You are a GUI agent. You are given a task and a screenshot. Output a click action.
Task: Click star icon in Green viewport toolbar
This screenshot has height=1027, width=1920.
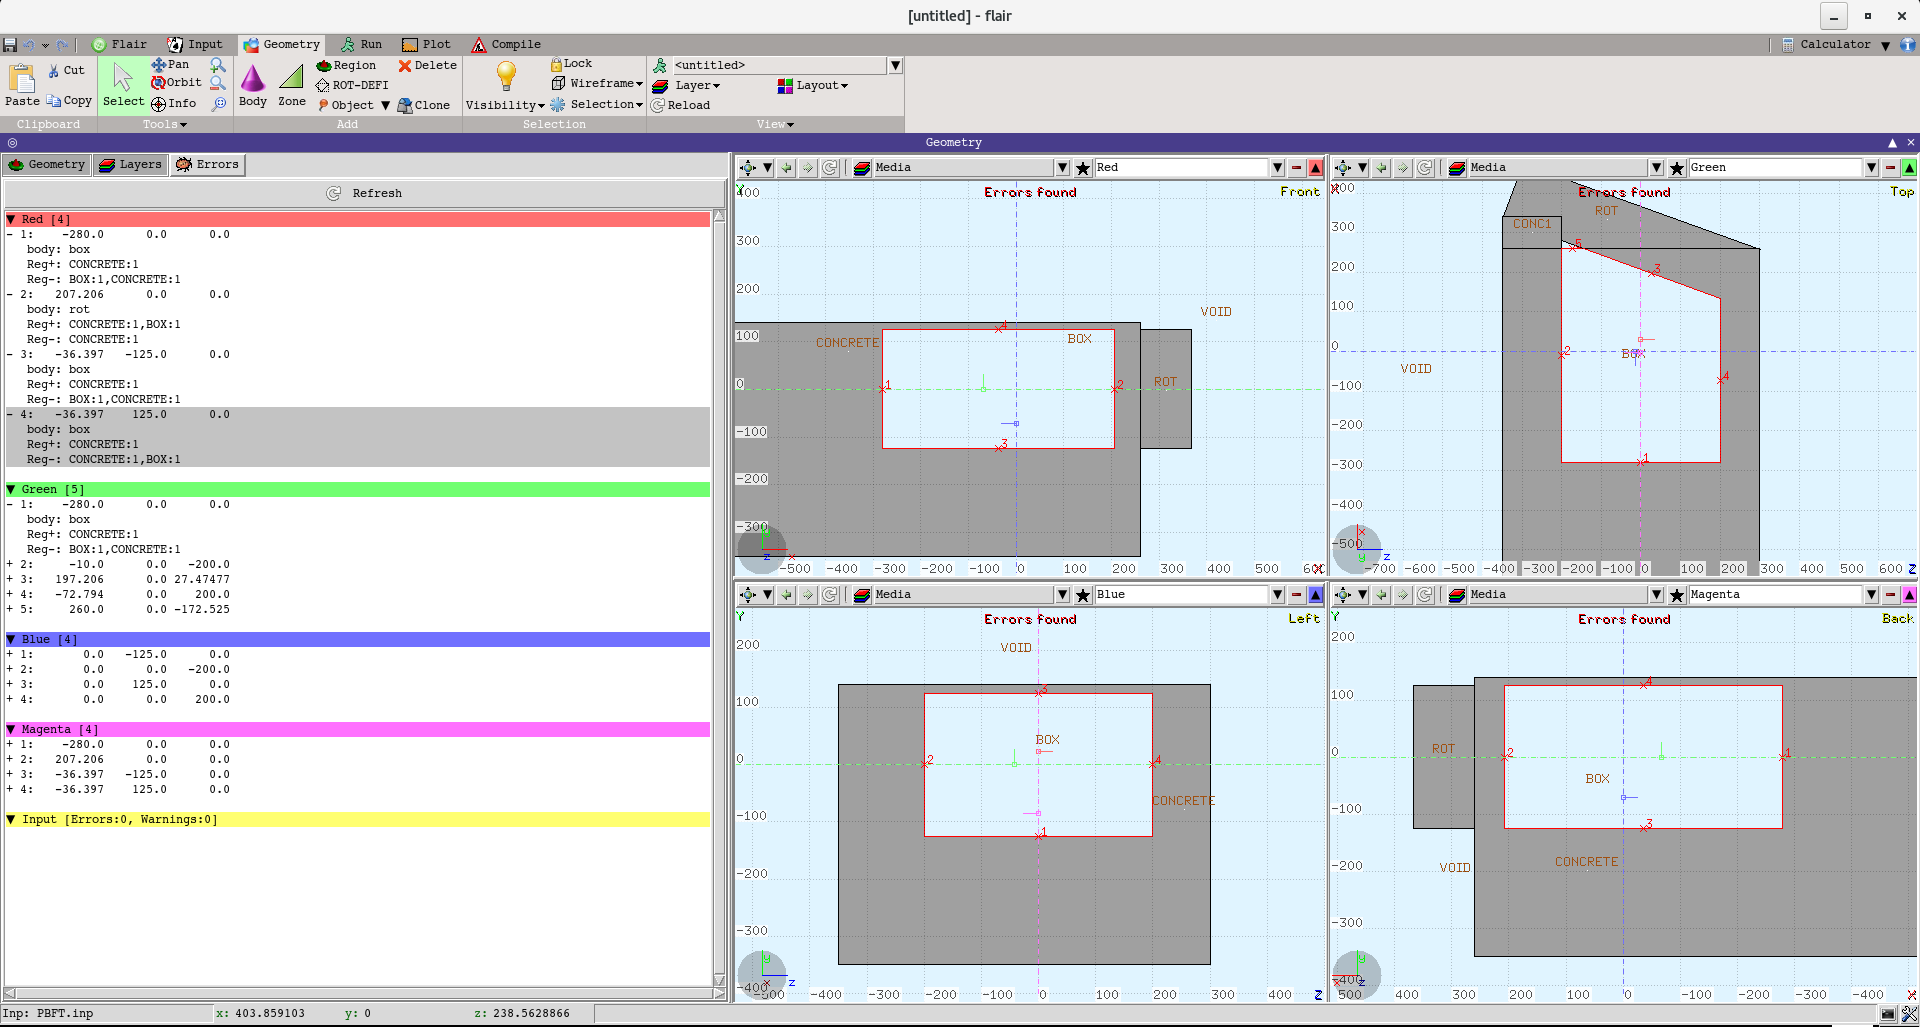pos(1677,168)
